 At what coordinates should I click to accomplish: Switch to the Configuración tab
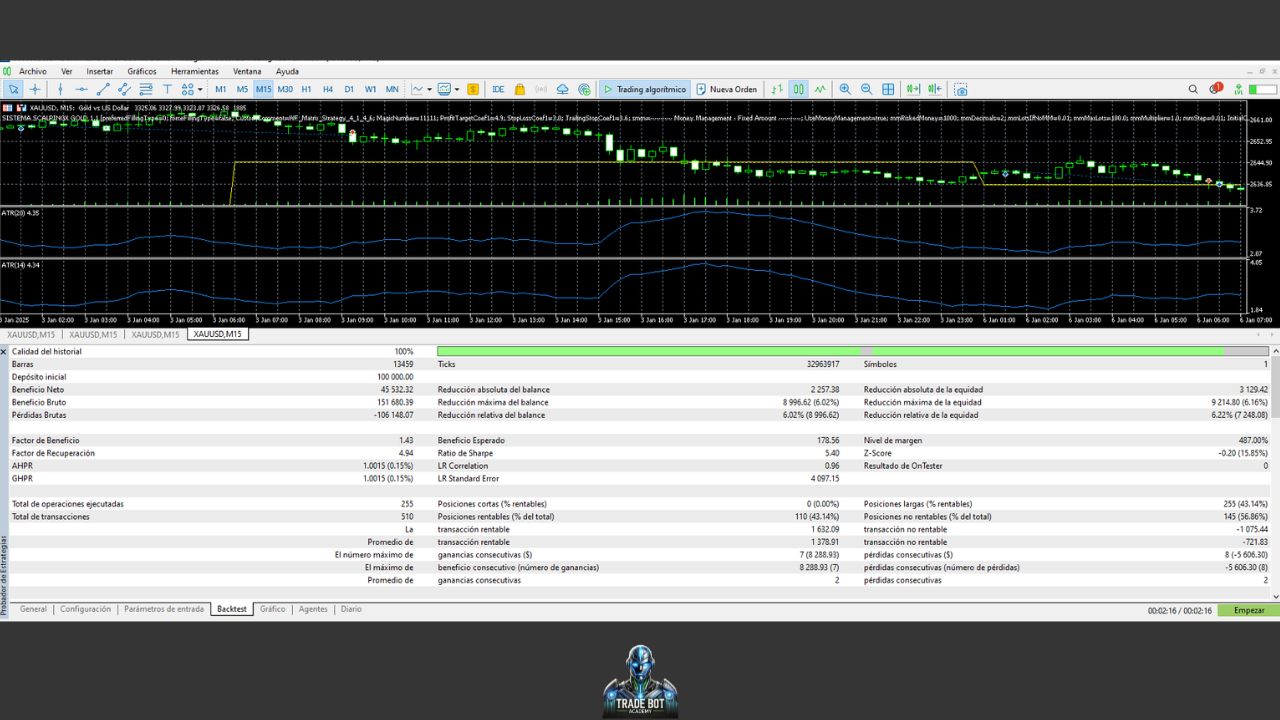point(85,609)
